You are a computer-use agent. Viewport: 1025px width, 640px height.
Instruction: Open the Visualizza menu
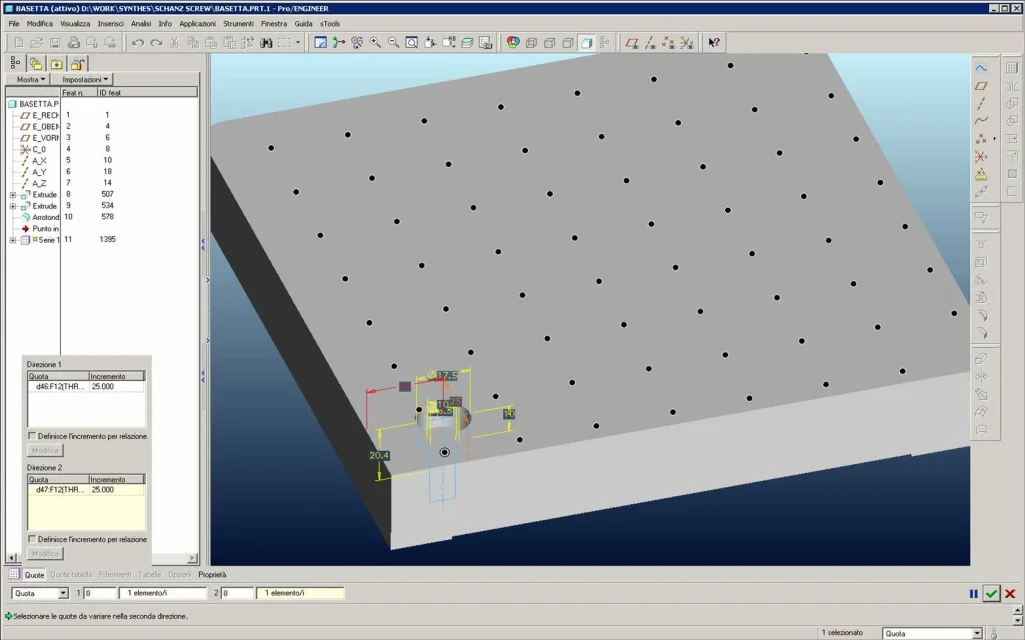point(75,24)
